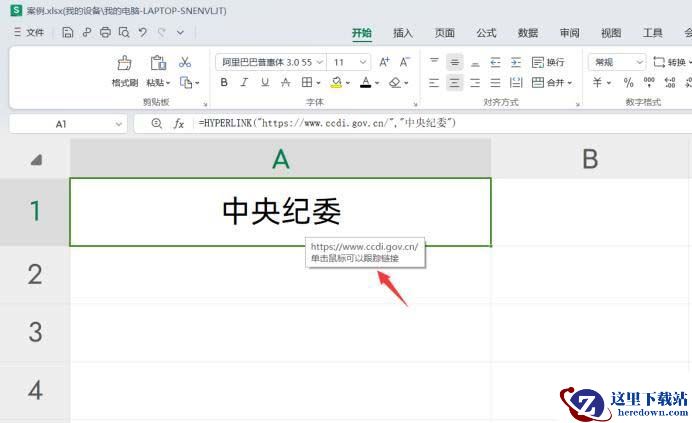Click the Save icon in quick access bar

click(x=67, y=33)
